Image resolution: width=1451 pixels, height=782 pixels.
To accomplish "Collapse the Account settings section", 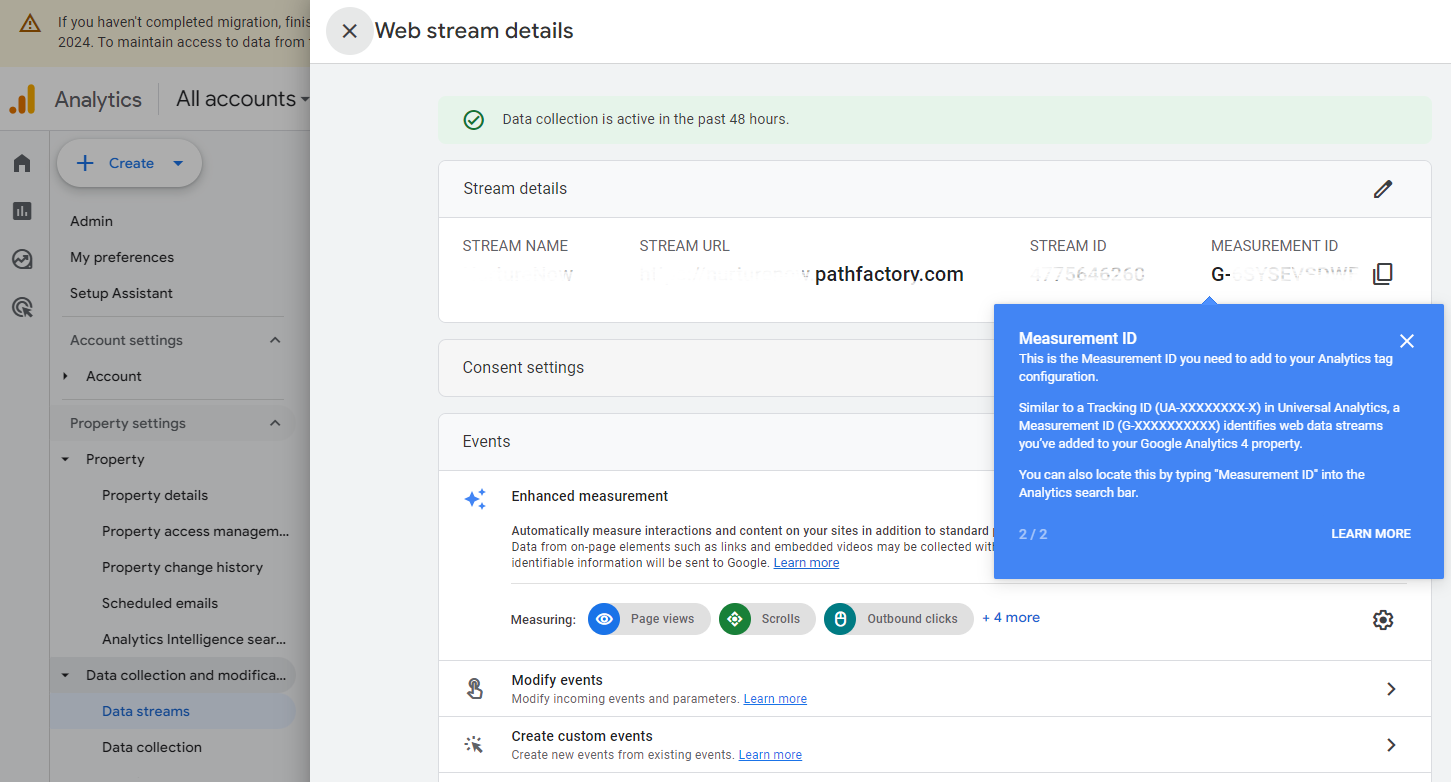I will (275, 341).
